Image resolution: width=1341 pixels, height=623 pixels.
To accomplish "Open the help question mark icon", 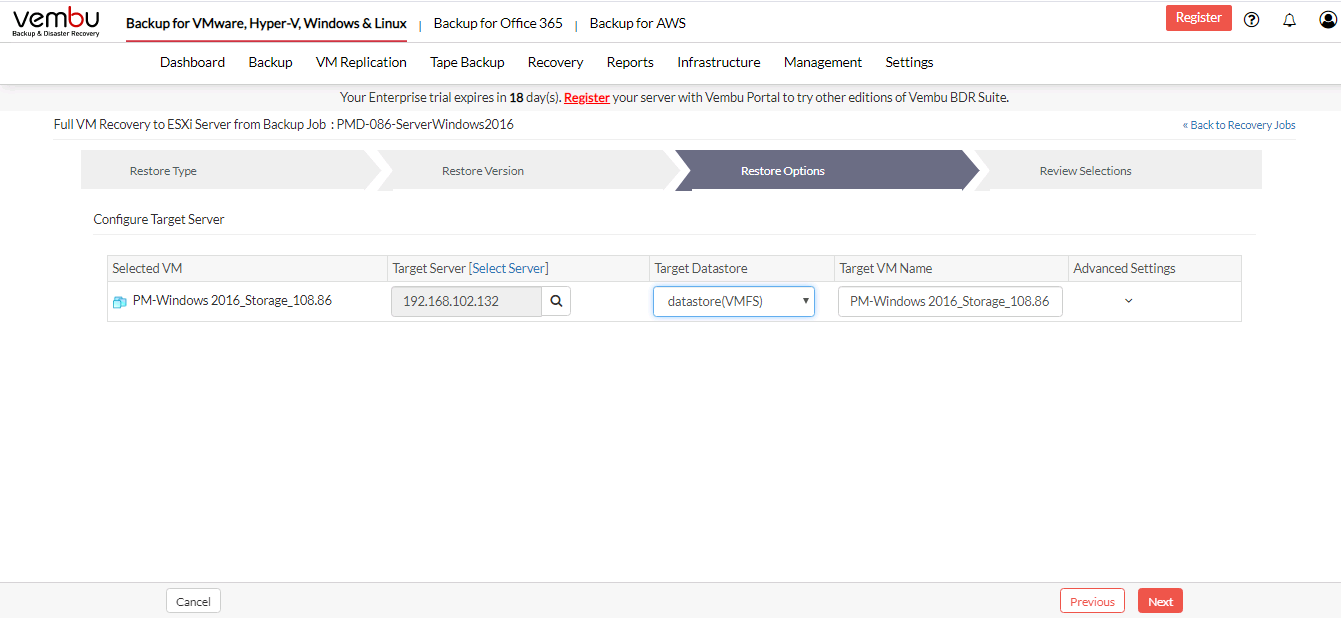I will pyautogui.click(x=1251, y=19).
